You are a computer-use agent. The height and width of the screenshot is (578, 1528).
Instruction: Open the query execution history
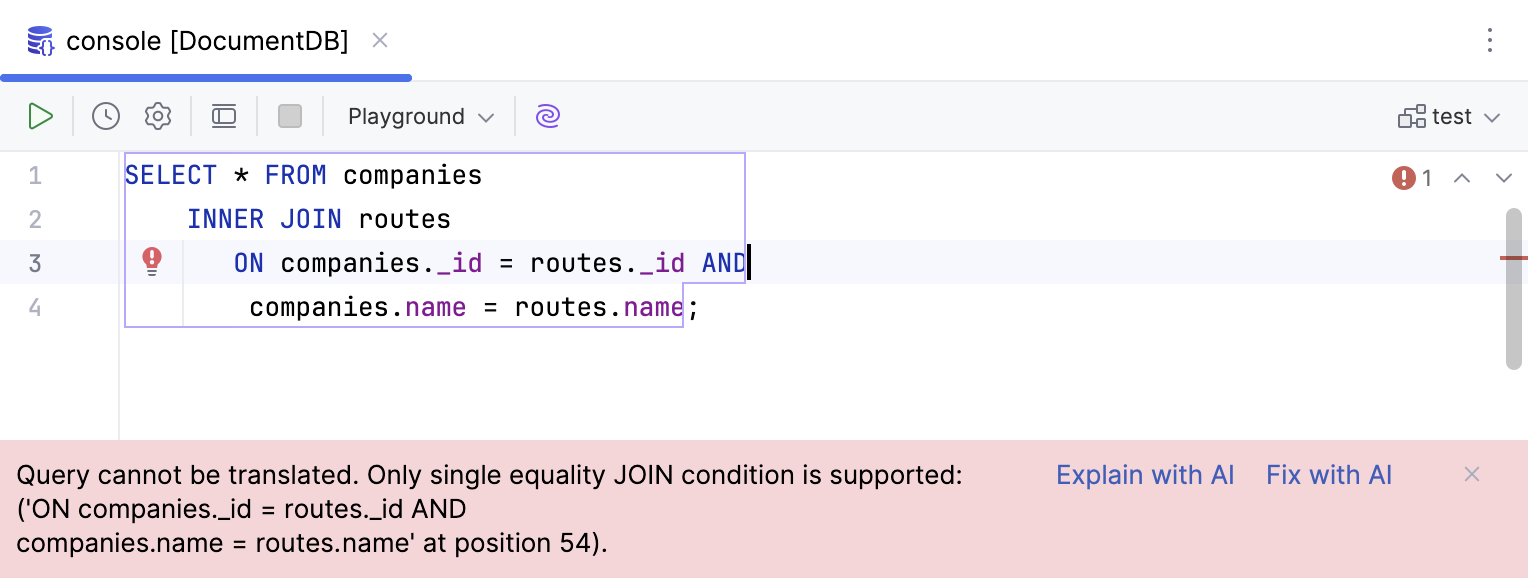[x=105, y=116]
